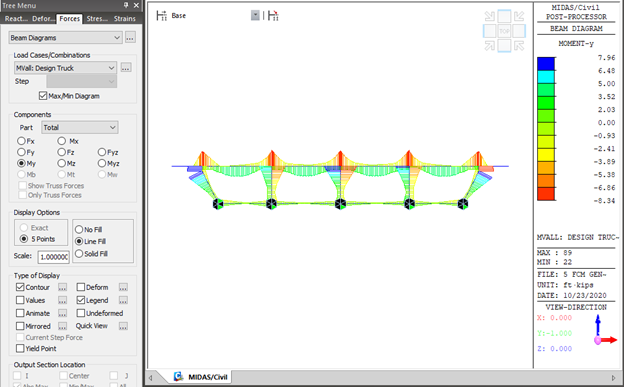The height and width of the screenshot is (387, 624).
Task: Open the Step dropdown
Action: [82, 81]
